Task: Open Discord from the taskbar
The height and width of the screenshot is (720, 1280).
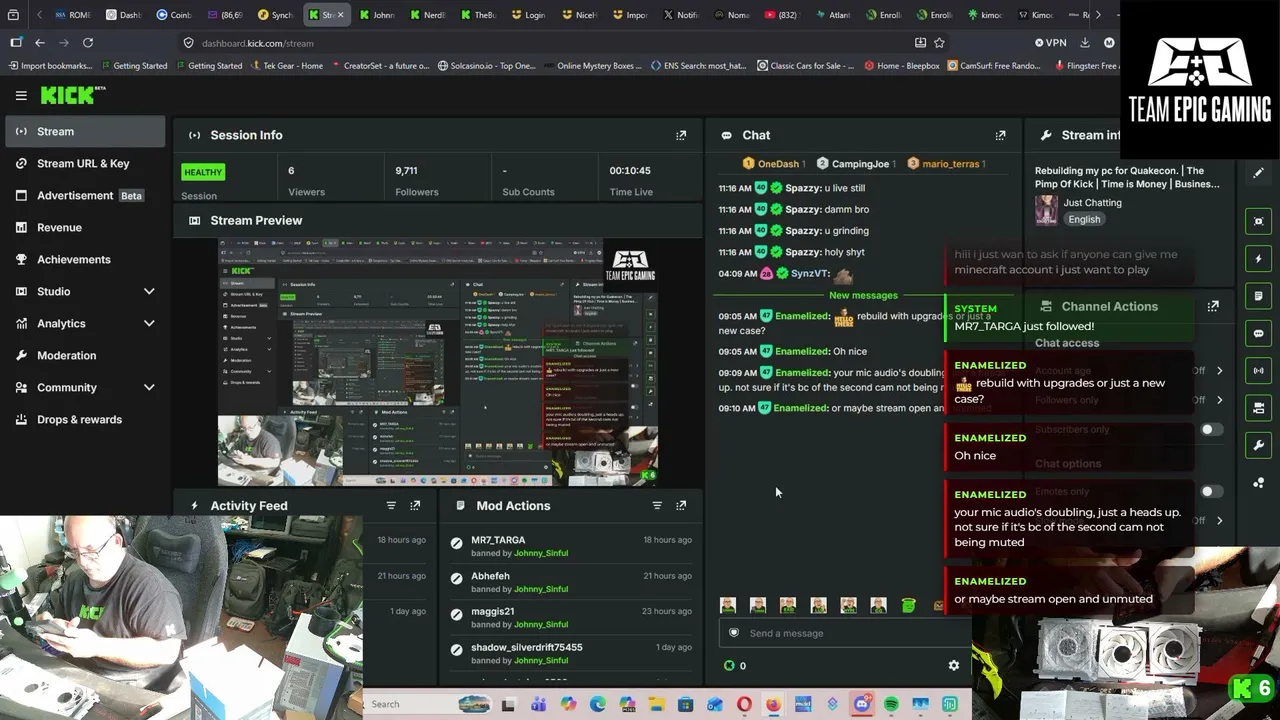Action: pos(862,704)
